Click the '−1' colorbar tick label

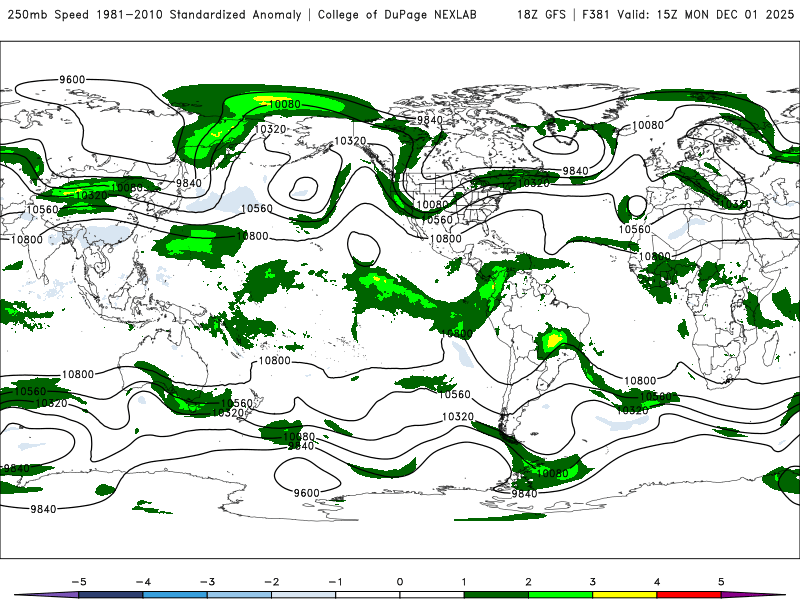click(x=335, y=582)
